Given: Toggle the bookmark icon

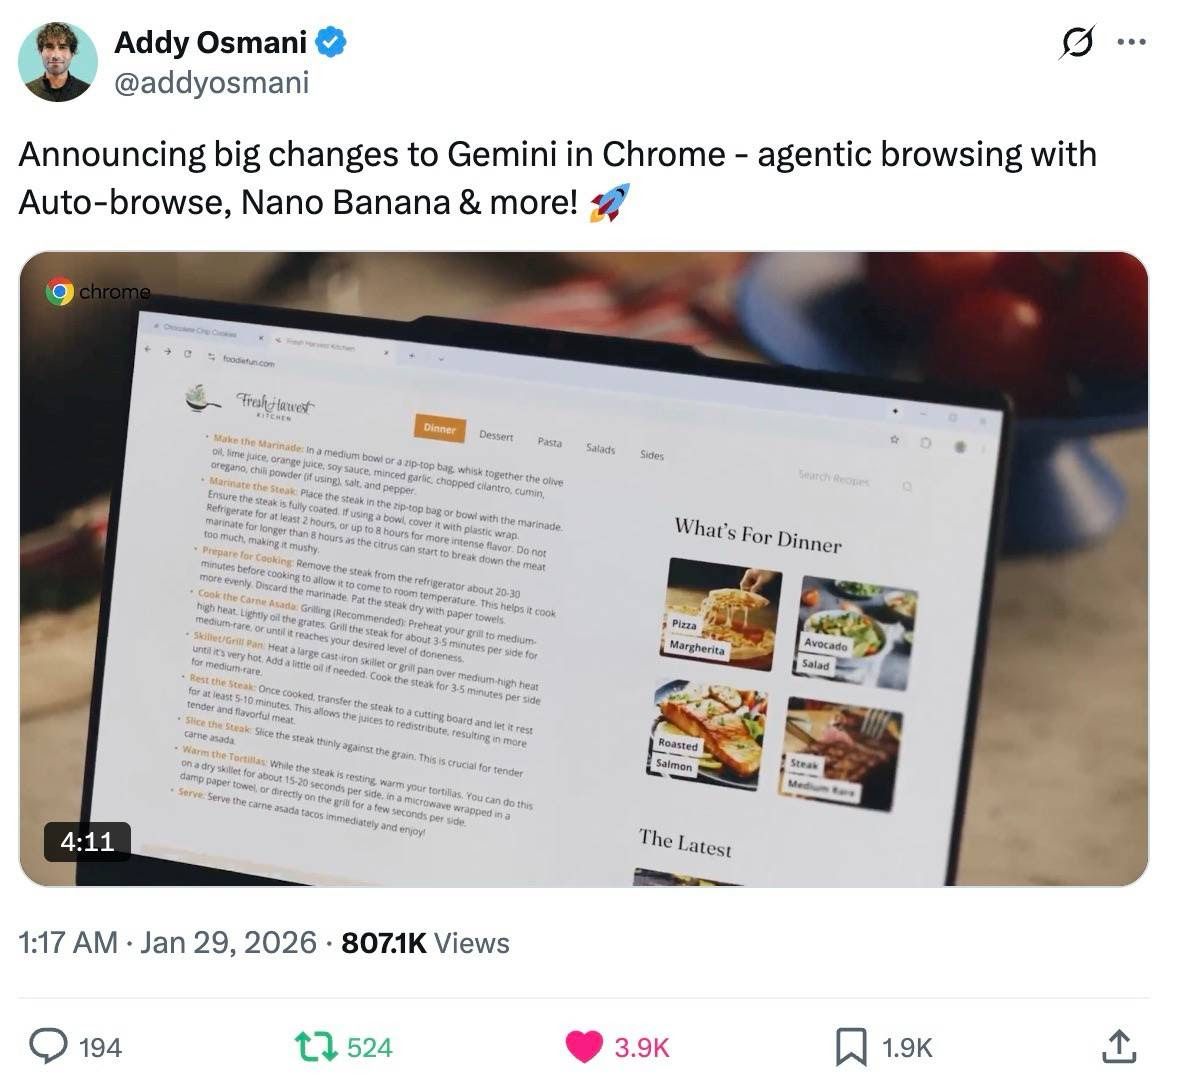Looking at the screenshot, I should click(851, 1047).
